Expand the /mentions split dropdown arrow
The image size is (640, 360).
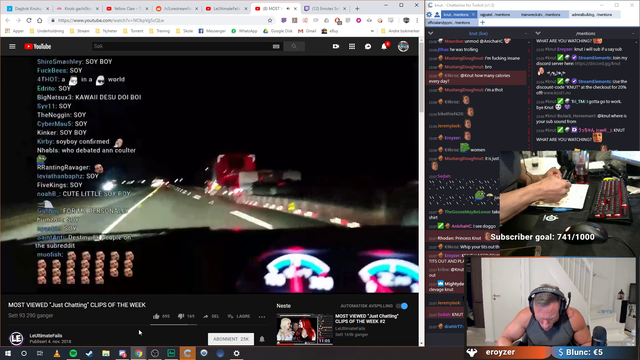pyautogui.click(x=538, y=33)
